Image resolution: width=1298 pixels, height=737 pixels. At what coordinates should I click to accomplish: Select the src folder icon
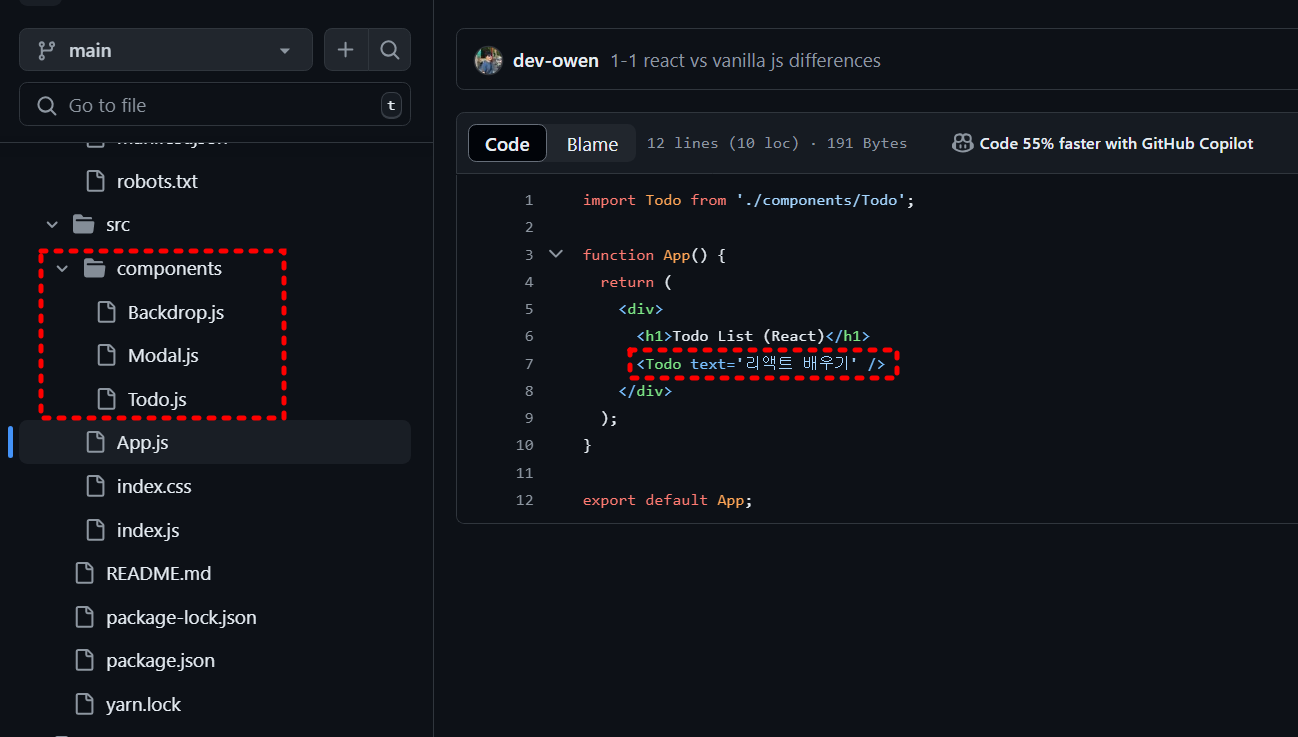(84, 225)
